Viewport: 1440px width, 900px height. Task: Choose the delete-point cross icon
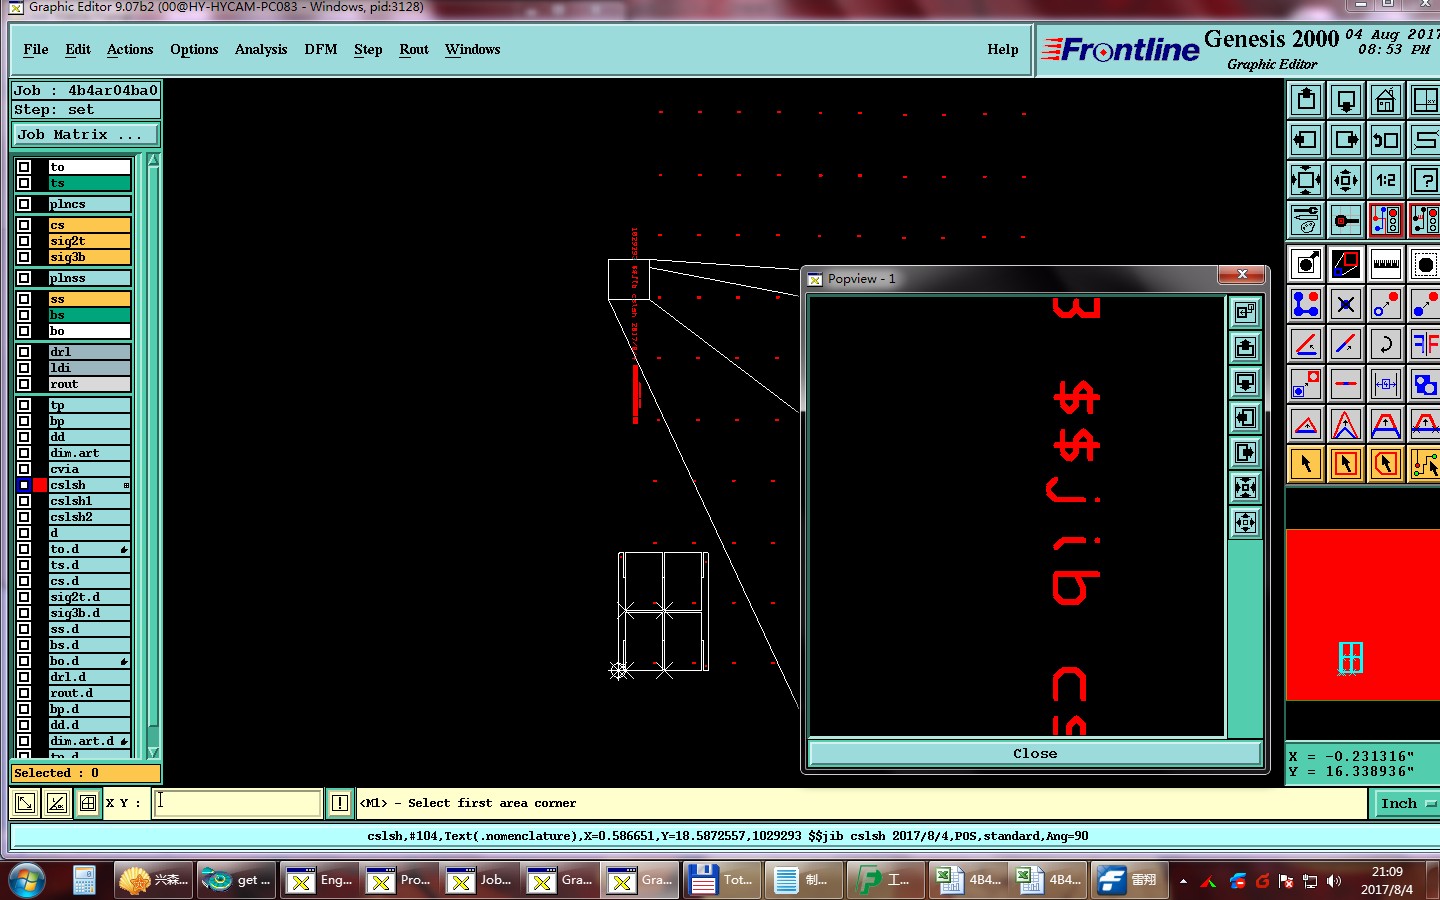coord(1346,304)
